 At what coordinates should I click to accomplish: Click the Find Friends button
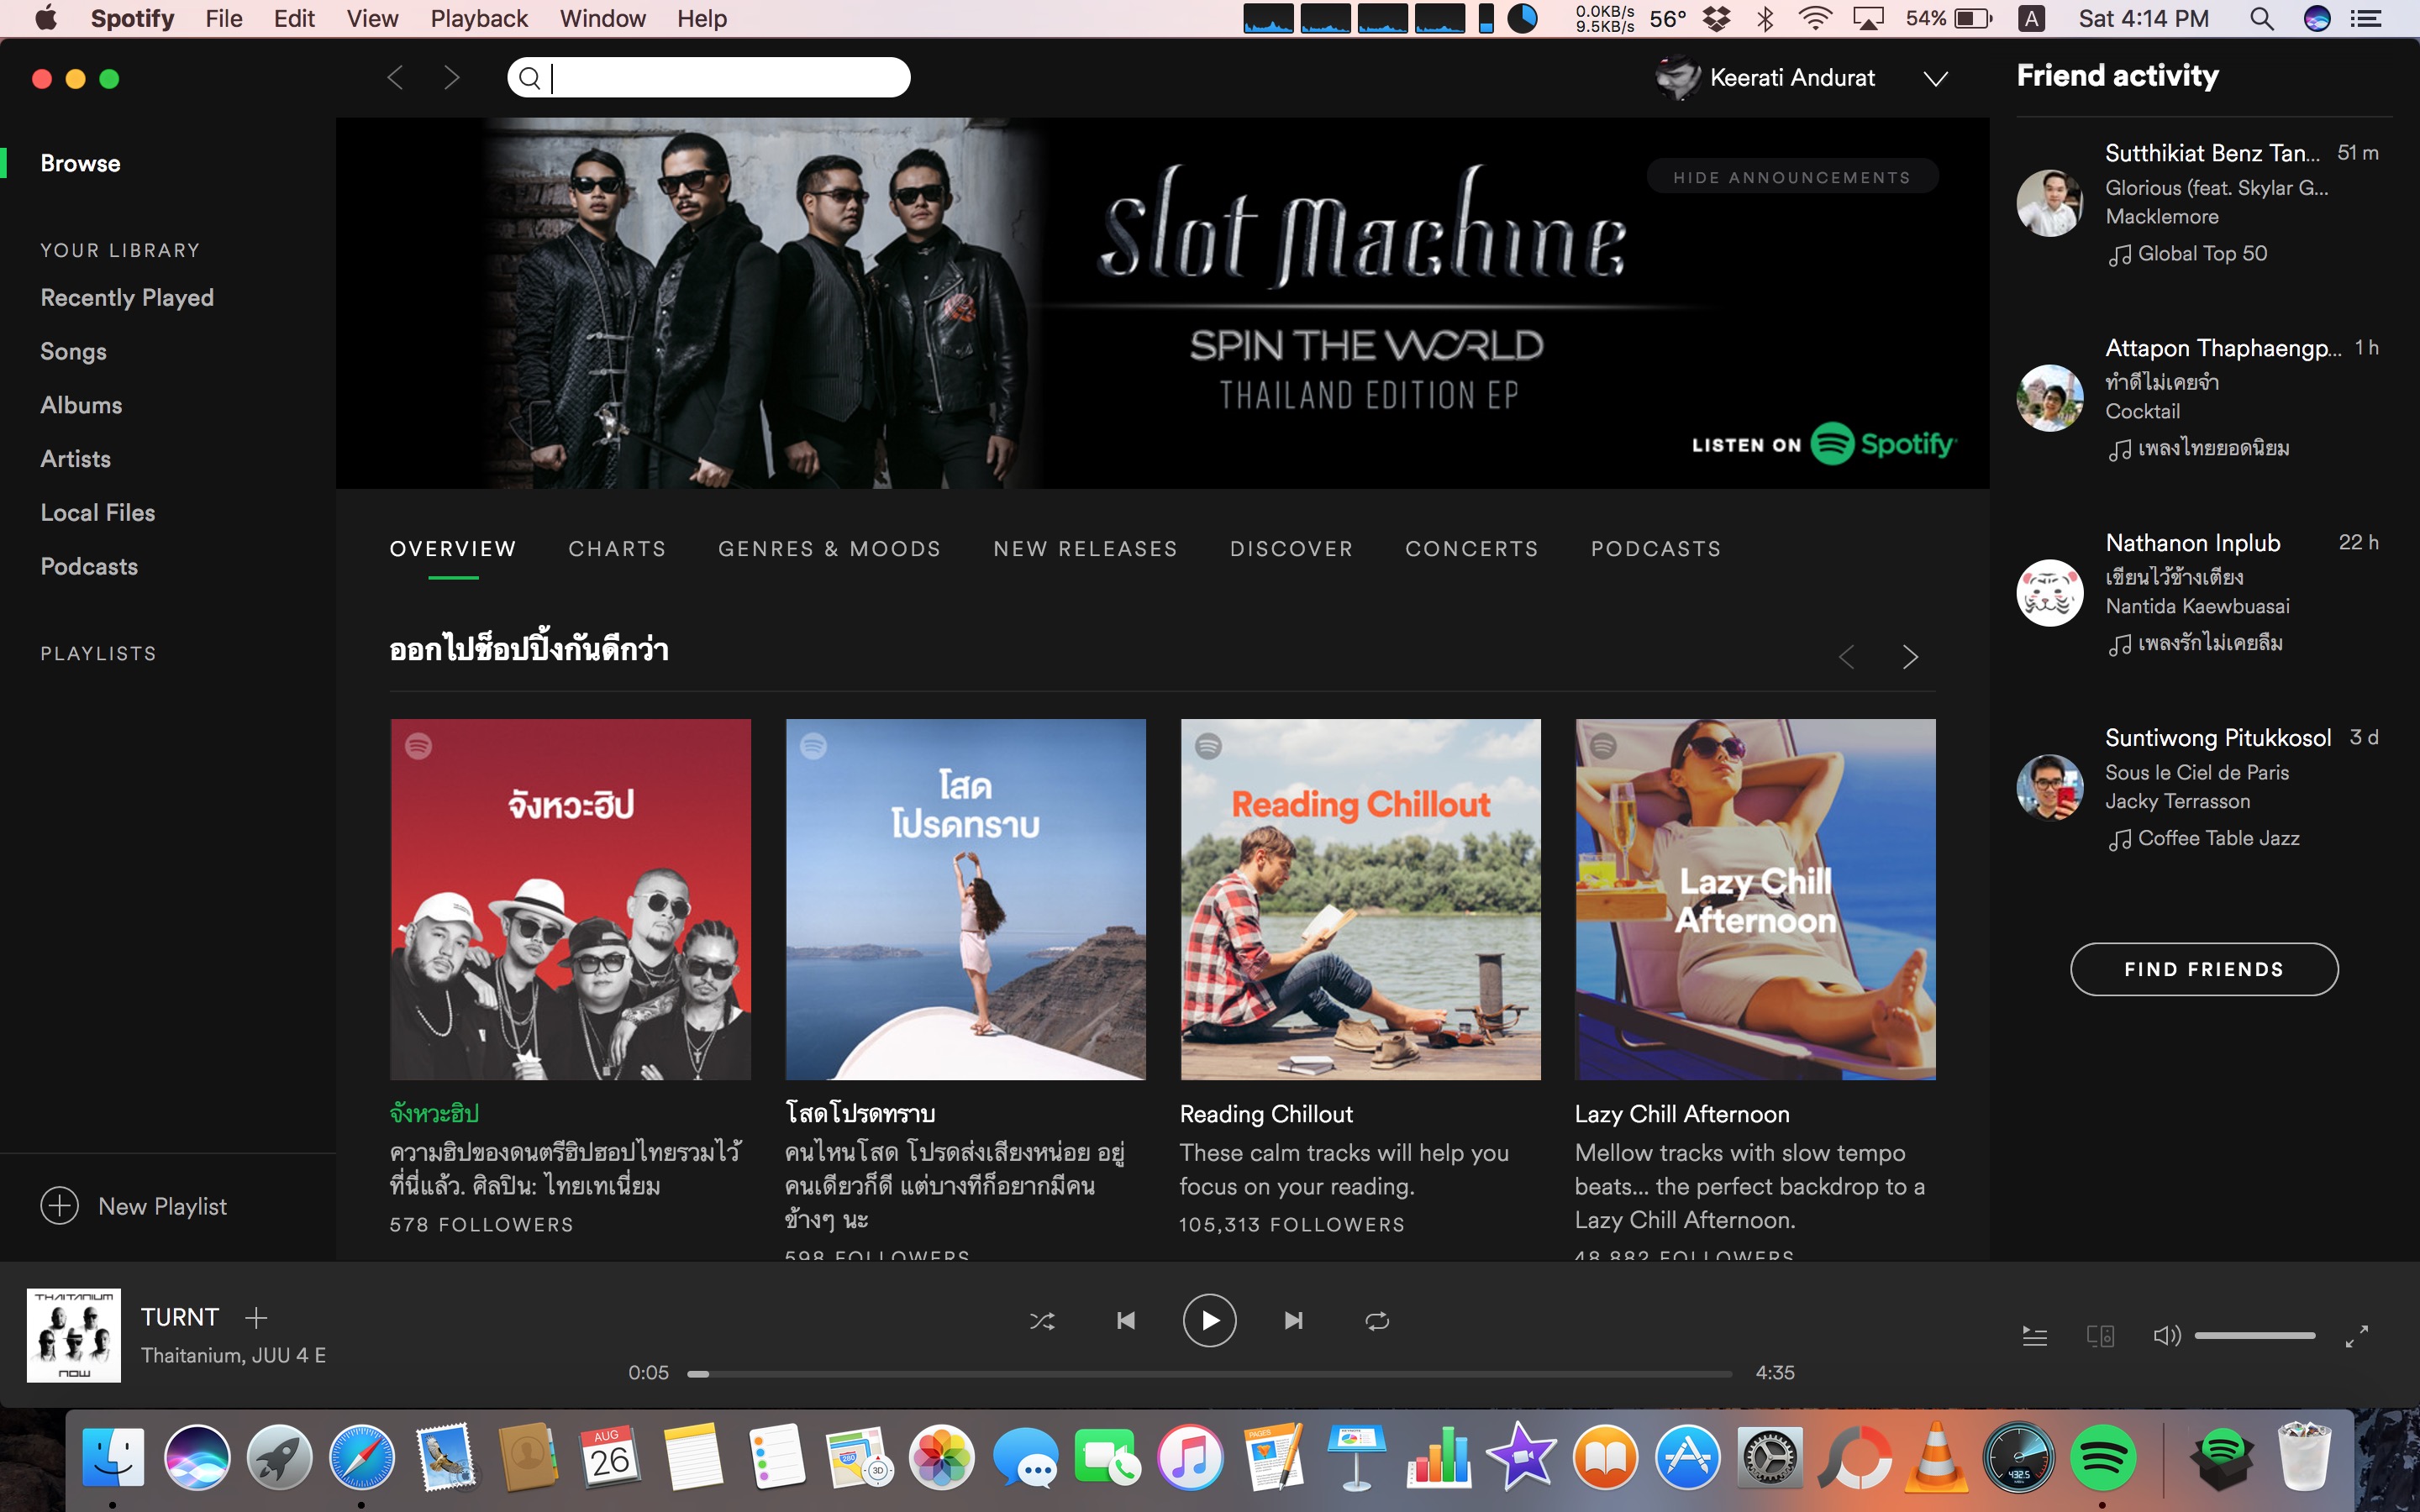2204,968
